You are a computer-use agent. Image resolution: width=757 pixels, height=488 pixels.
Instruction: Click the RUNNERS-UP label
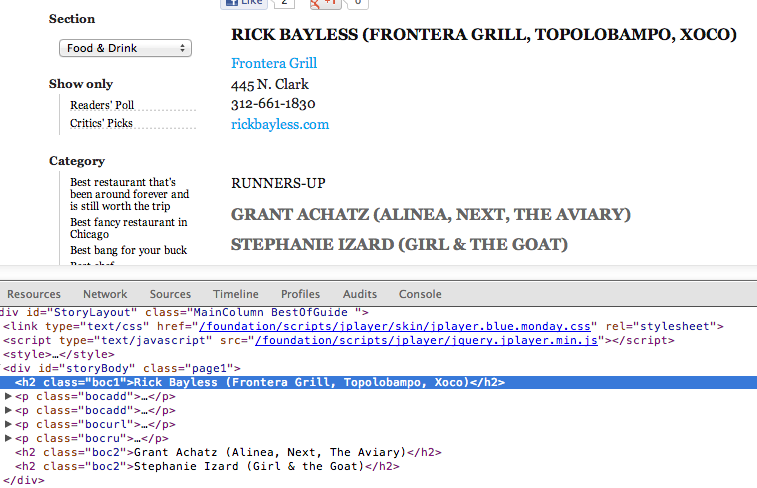pos(278,183)
